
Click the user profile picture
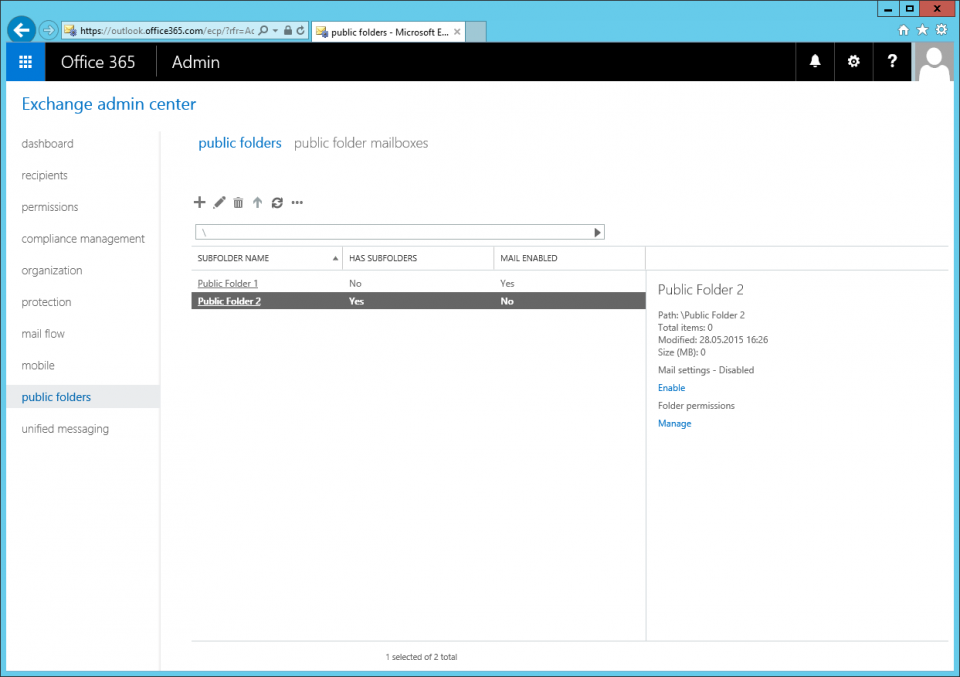[933, 61]
